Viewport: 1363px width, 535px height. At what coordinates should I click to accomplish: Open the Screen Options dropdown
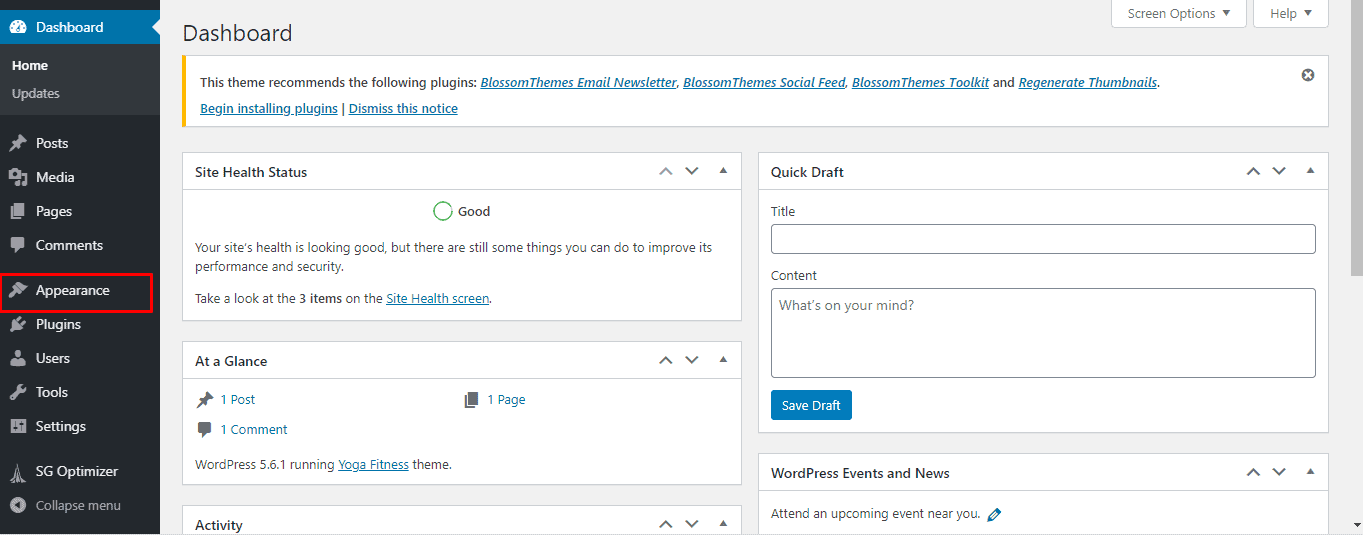pos(1179,13)
